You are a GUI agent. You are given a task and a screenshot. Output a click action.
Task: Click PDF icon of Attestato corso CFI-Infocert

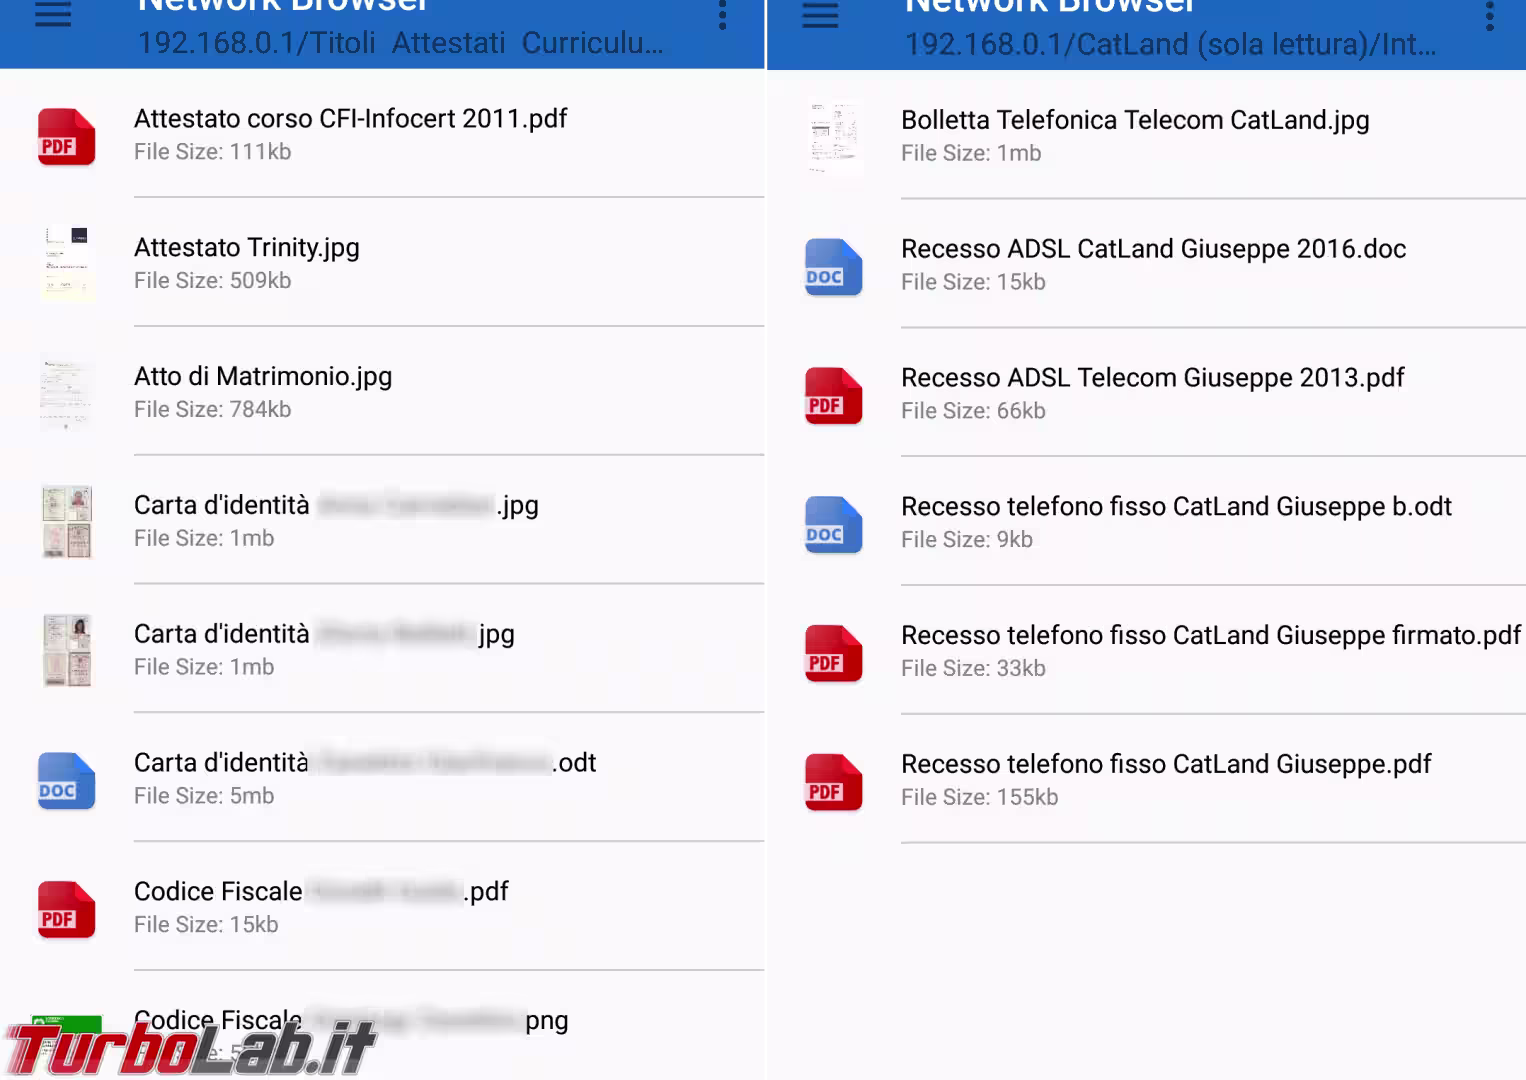pos(66,136)
